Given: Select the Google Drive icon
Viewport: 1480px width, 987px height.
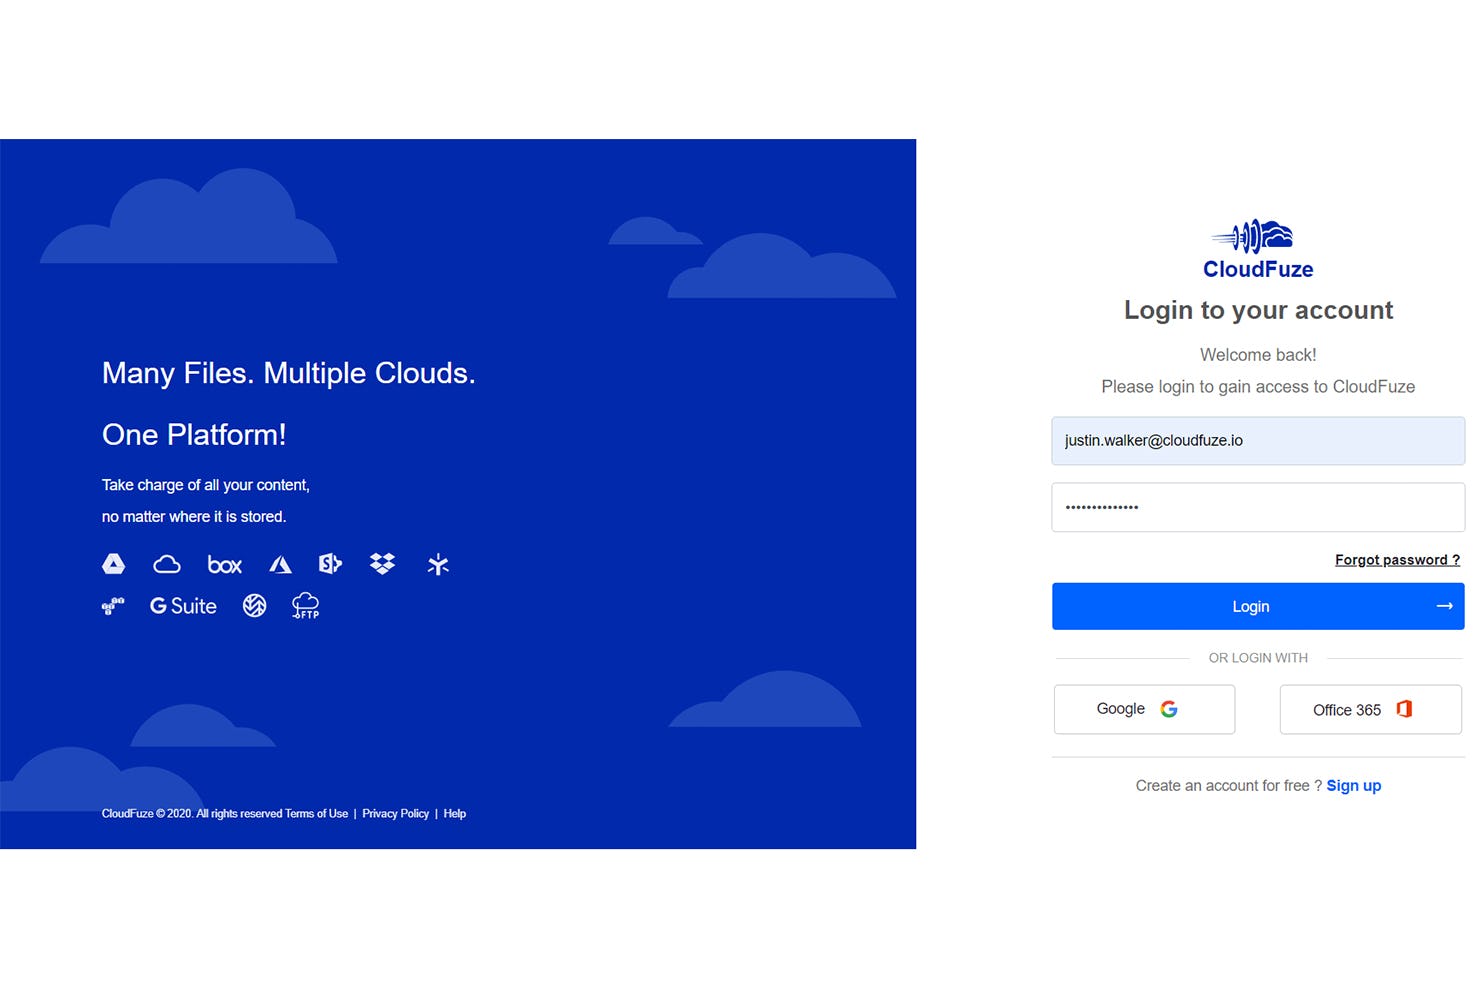Looking at the screenshot, I should (x=114, y=563).
